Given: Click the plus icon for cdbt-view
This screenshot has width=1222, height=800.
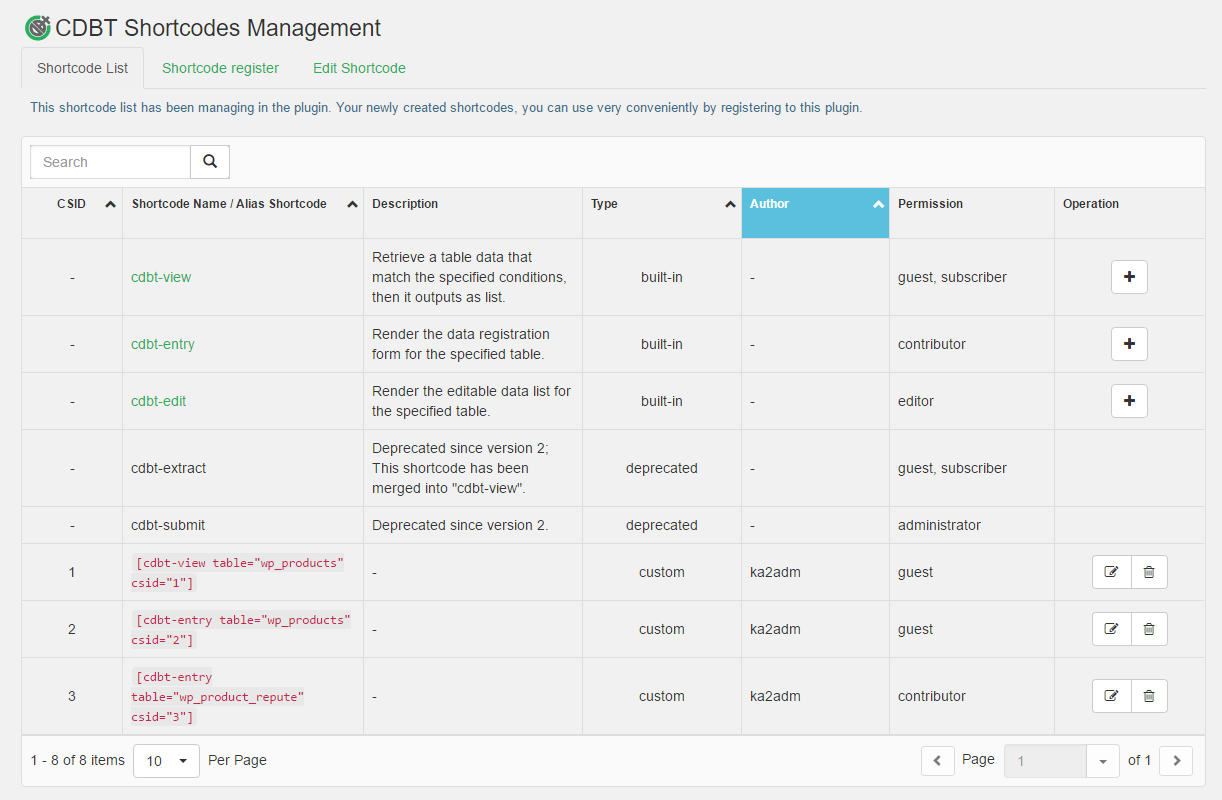Looking at the screenshot, I should pos(1129,277).
